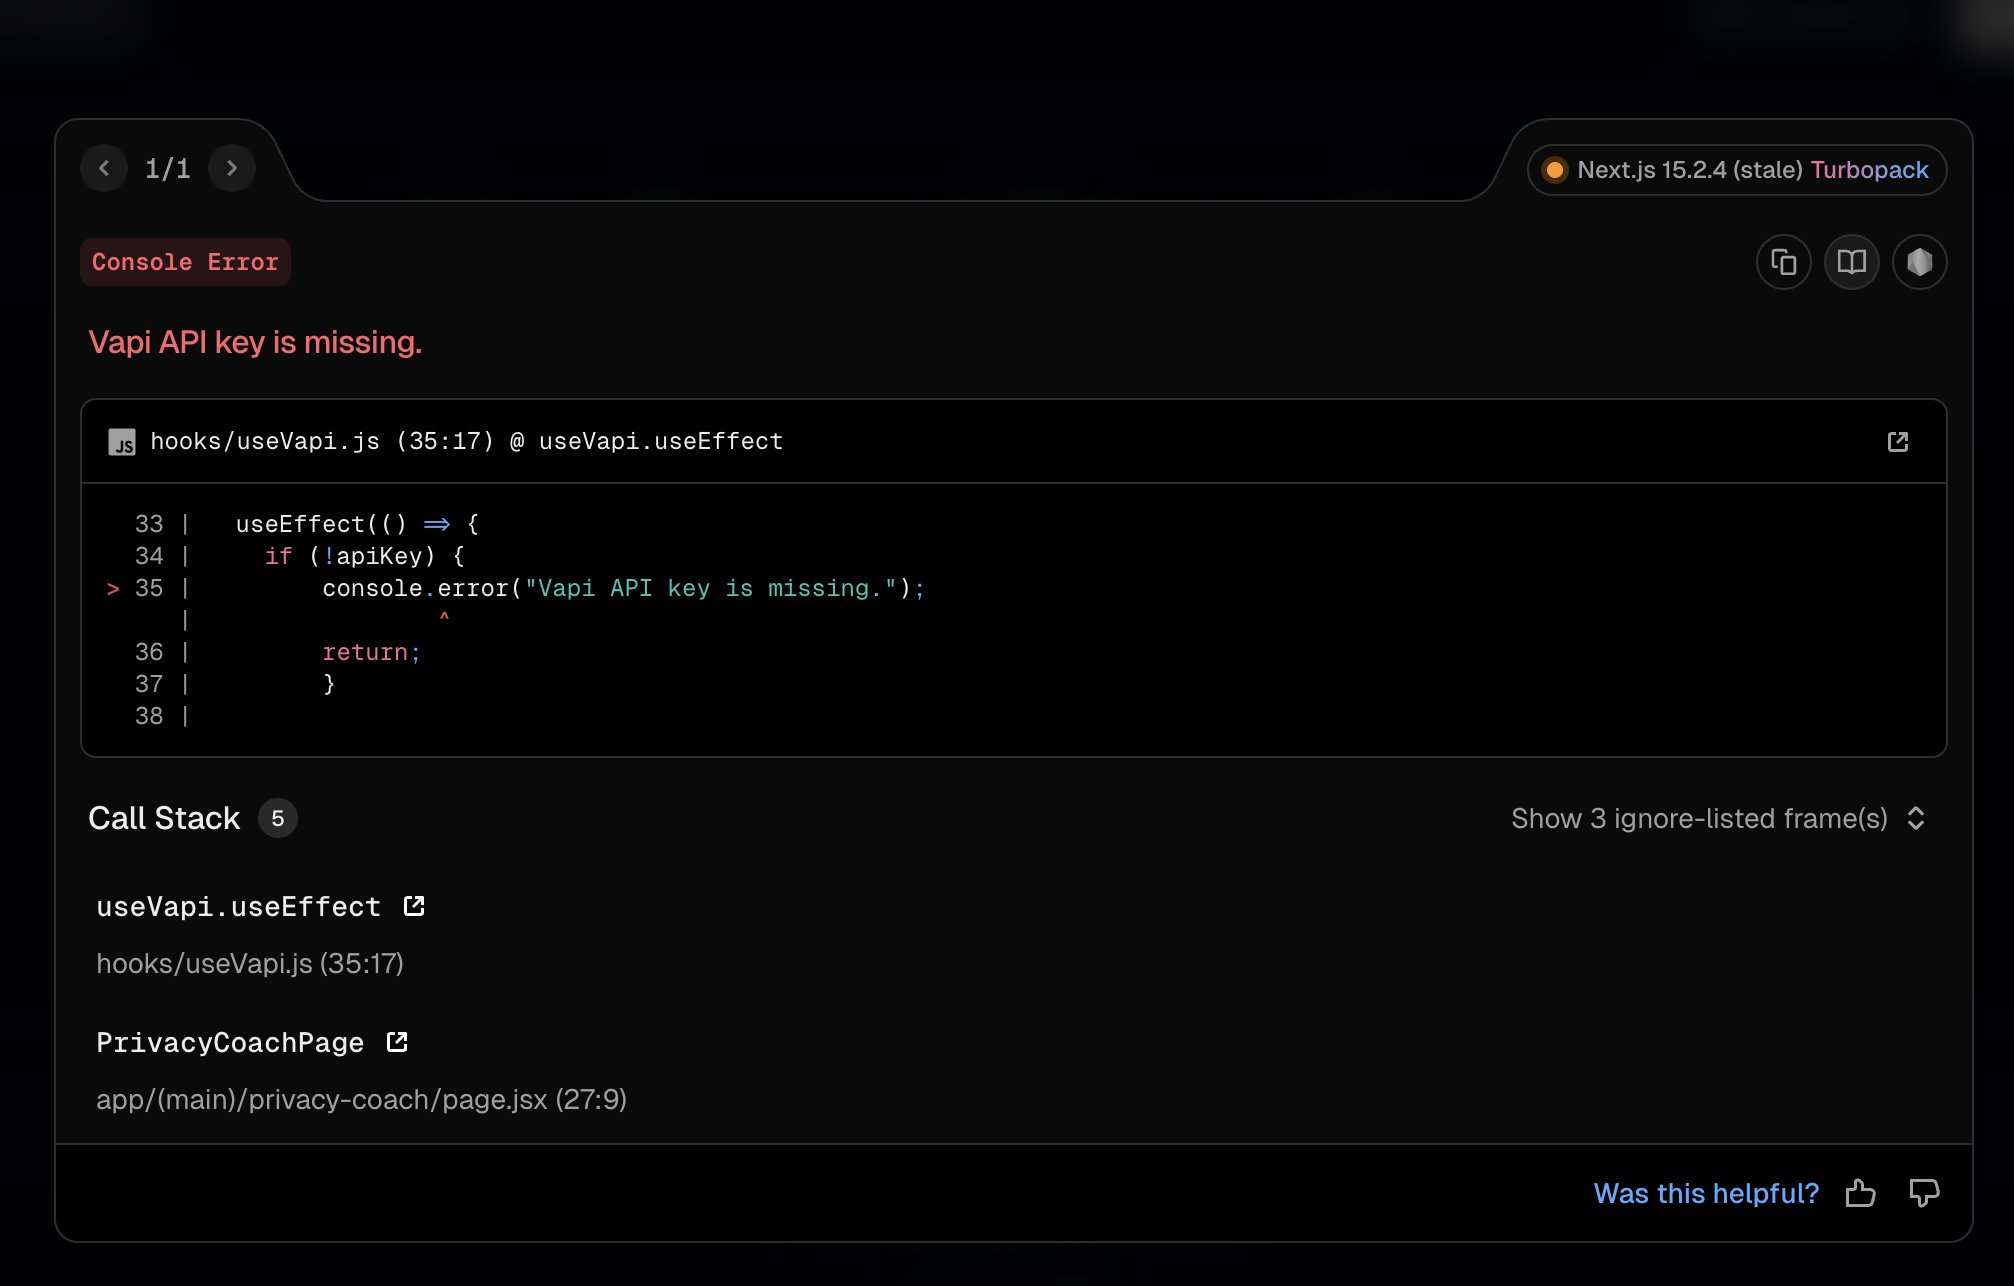
Task: Click the up-down chevrons beside ignore-listed frames
Action: [1916, 818]
